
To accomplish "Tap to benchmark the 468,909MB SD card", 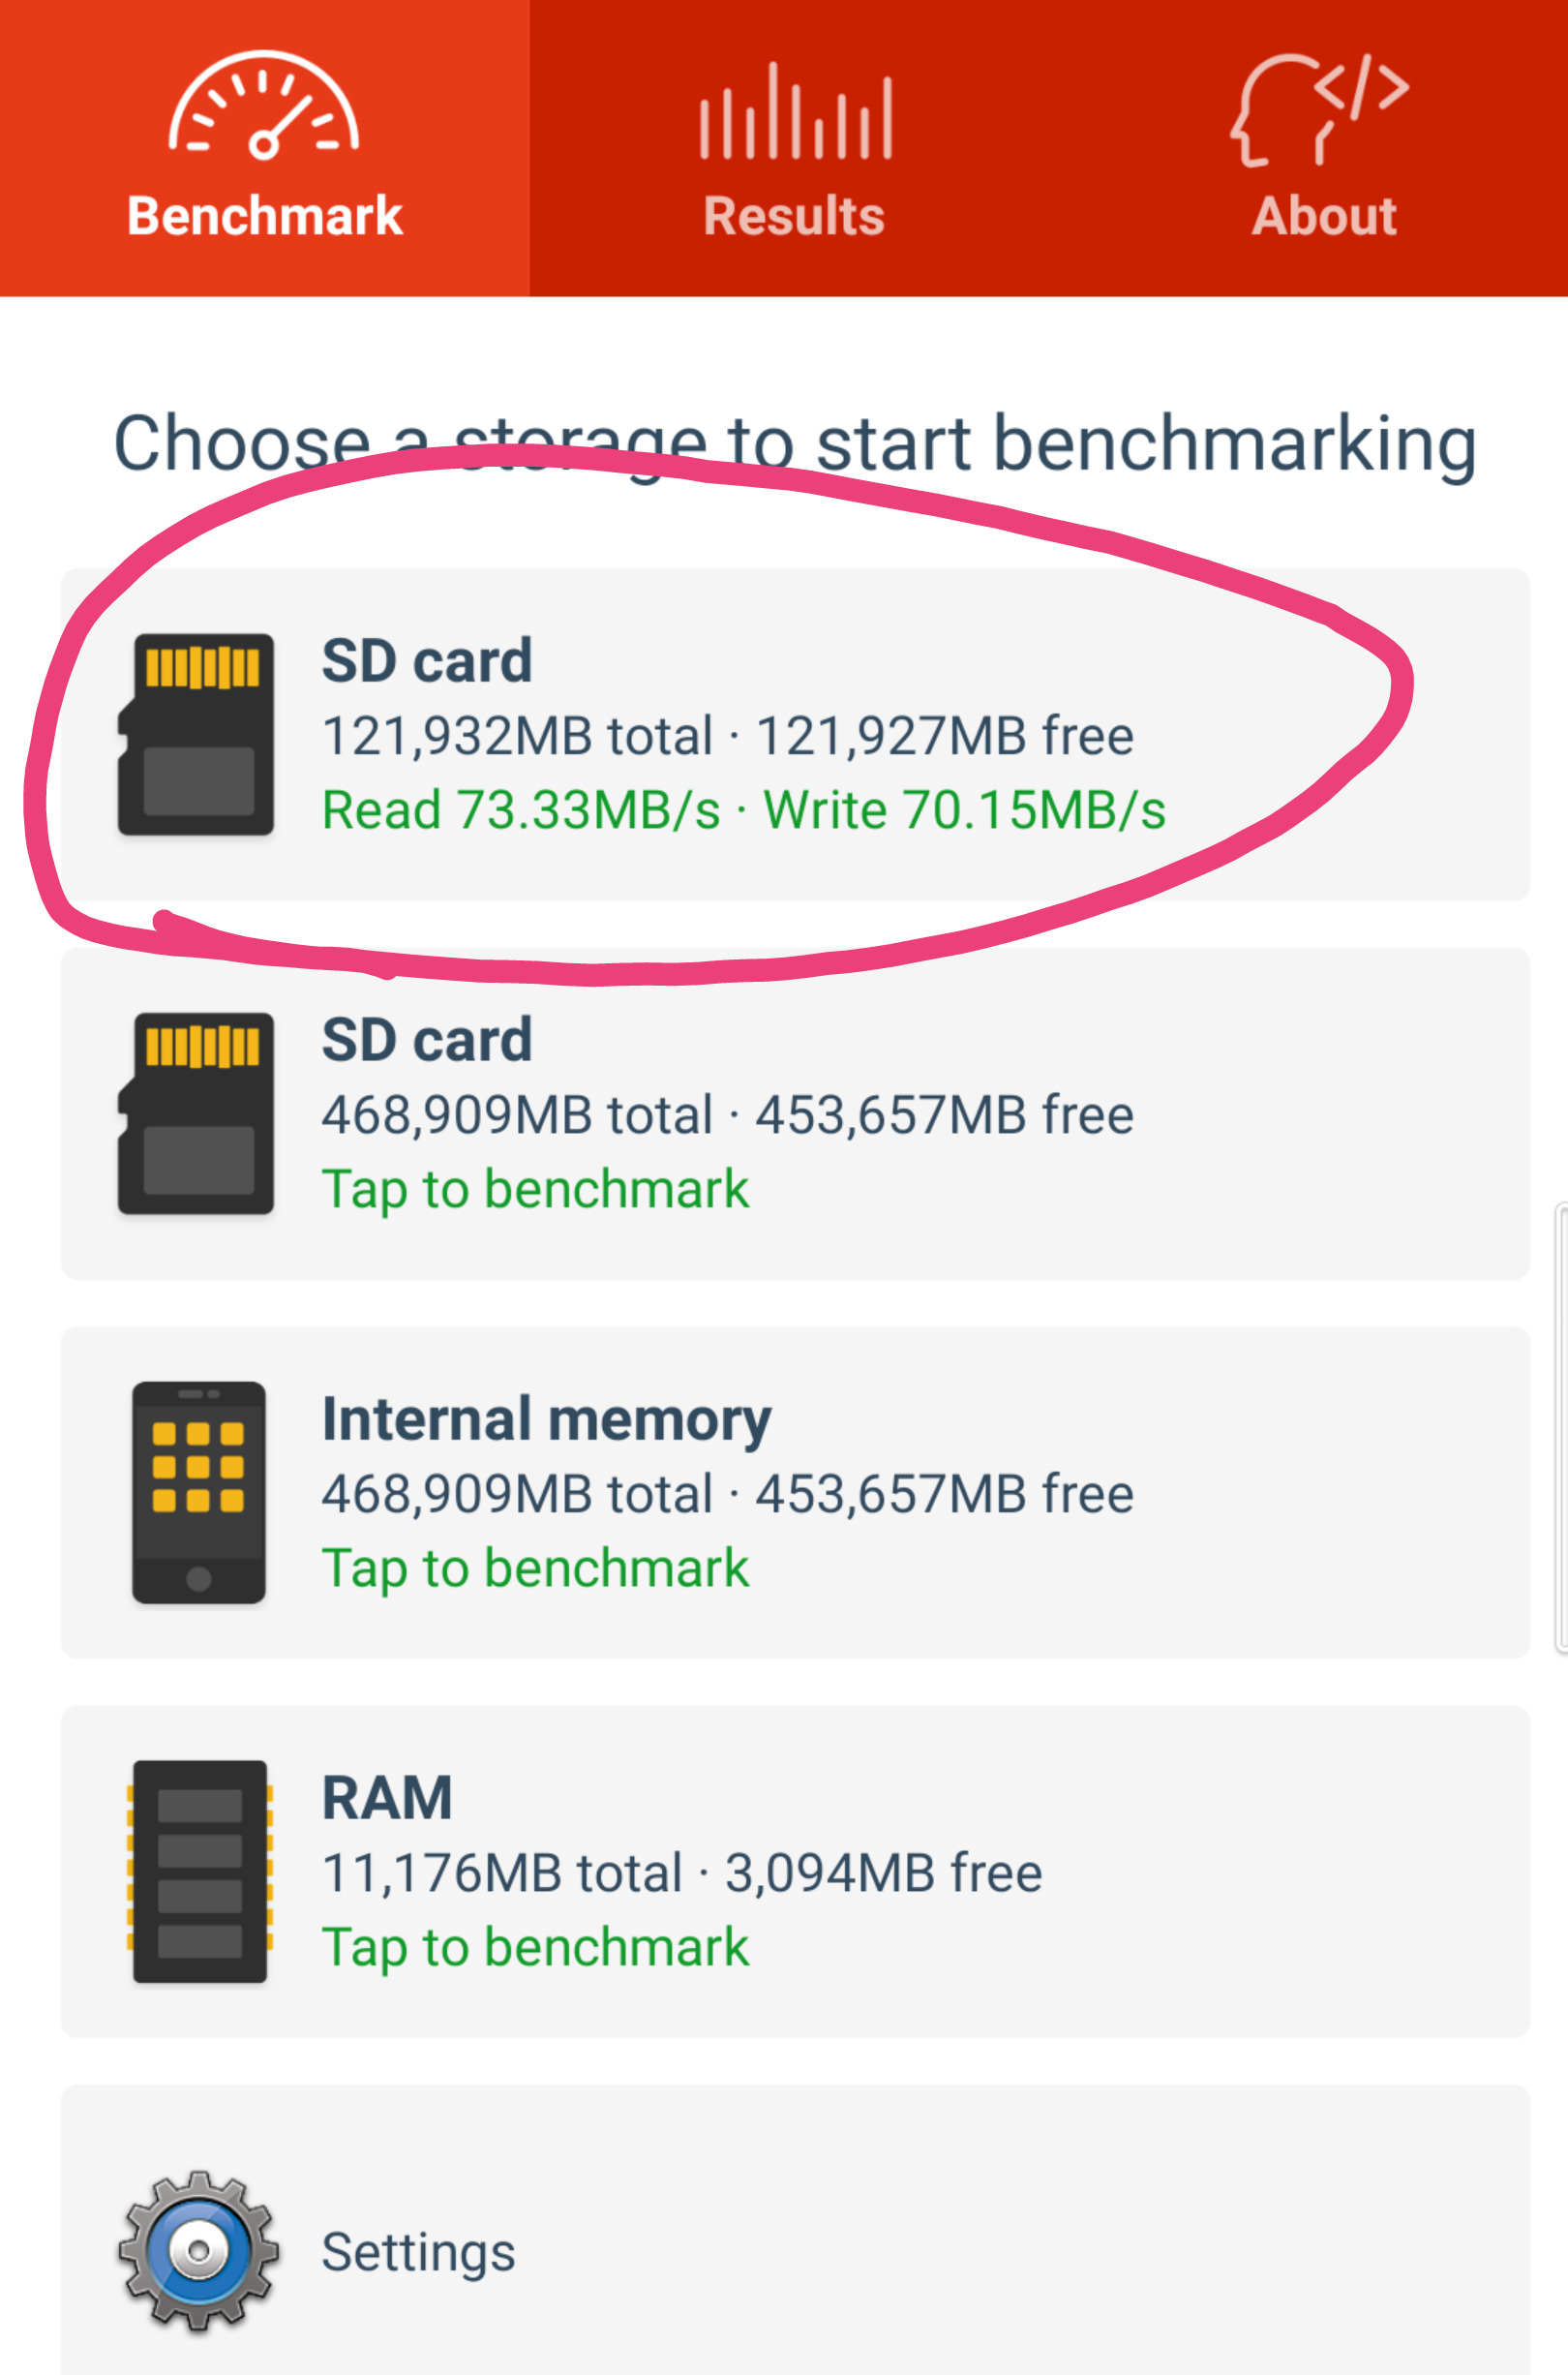I will click(x=535, y=1189).
